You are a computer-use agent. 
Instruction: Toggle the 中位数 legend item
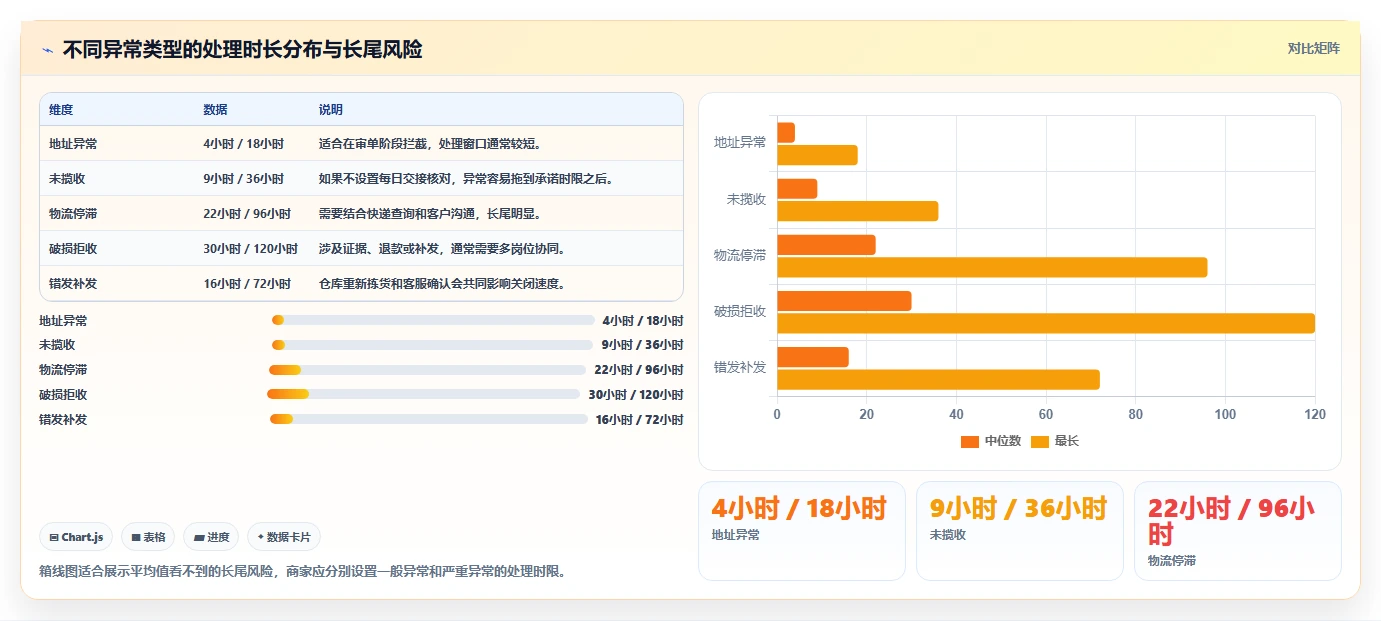(990, 441)
